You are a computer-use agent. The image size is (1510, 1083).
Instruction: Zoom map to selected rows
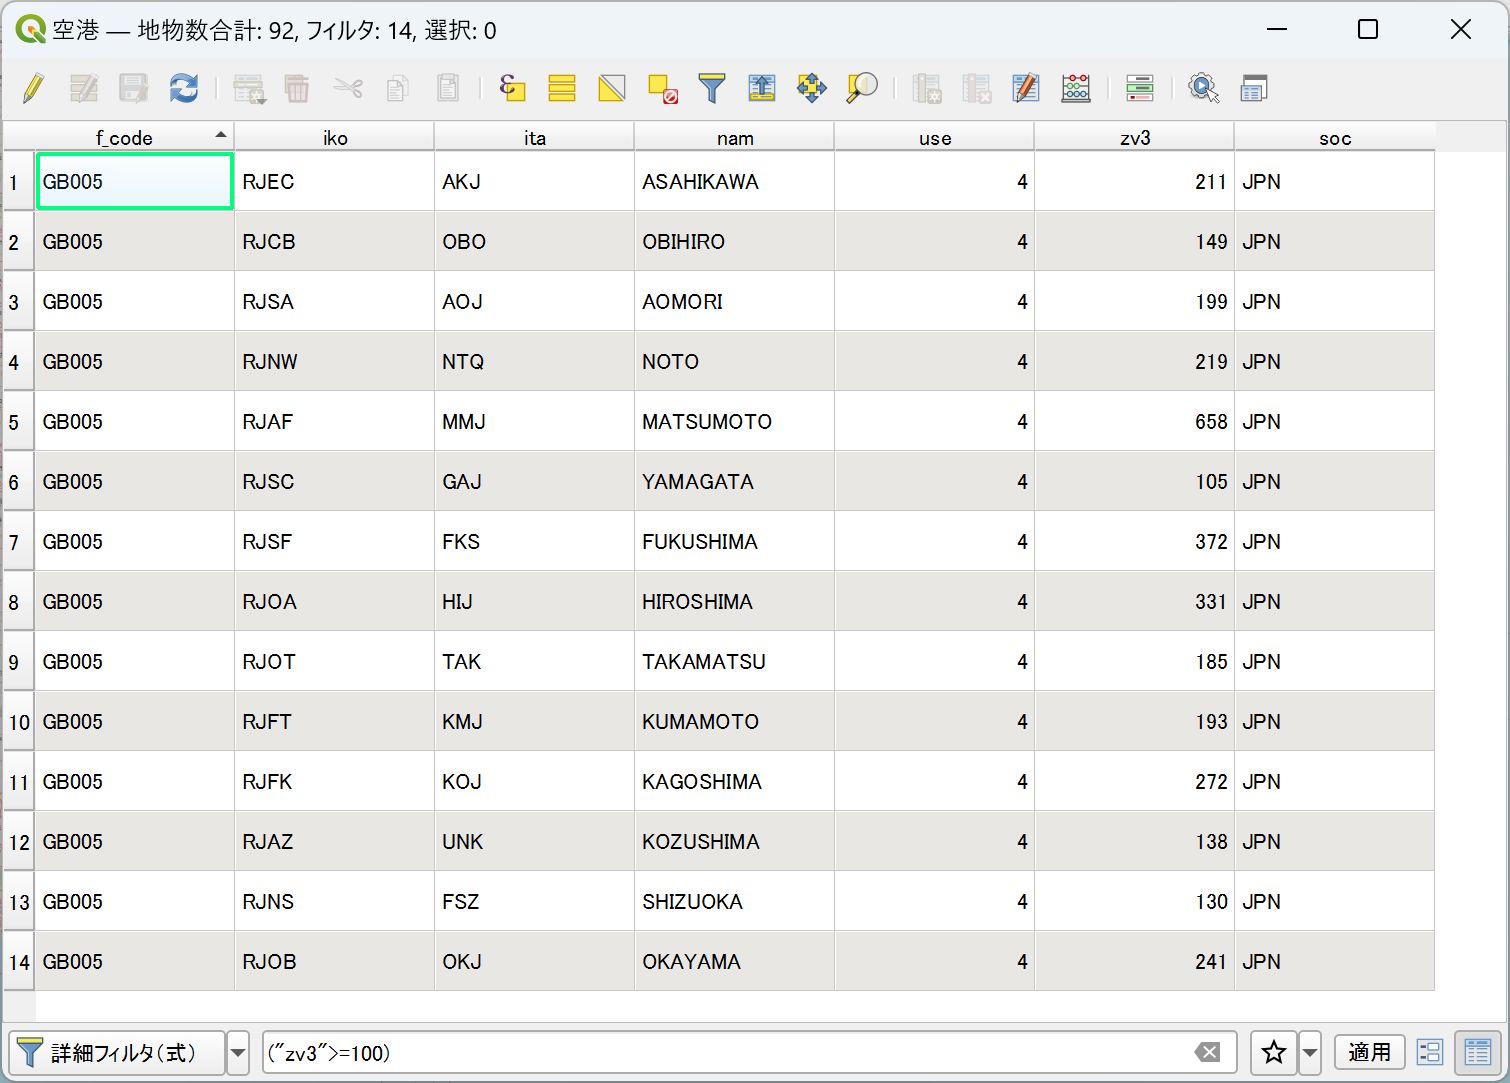click(862, 88)
